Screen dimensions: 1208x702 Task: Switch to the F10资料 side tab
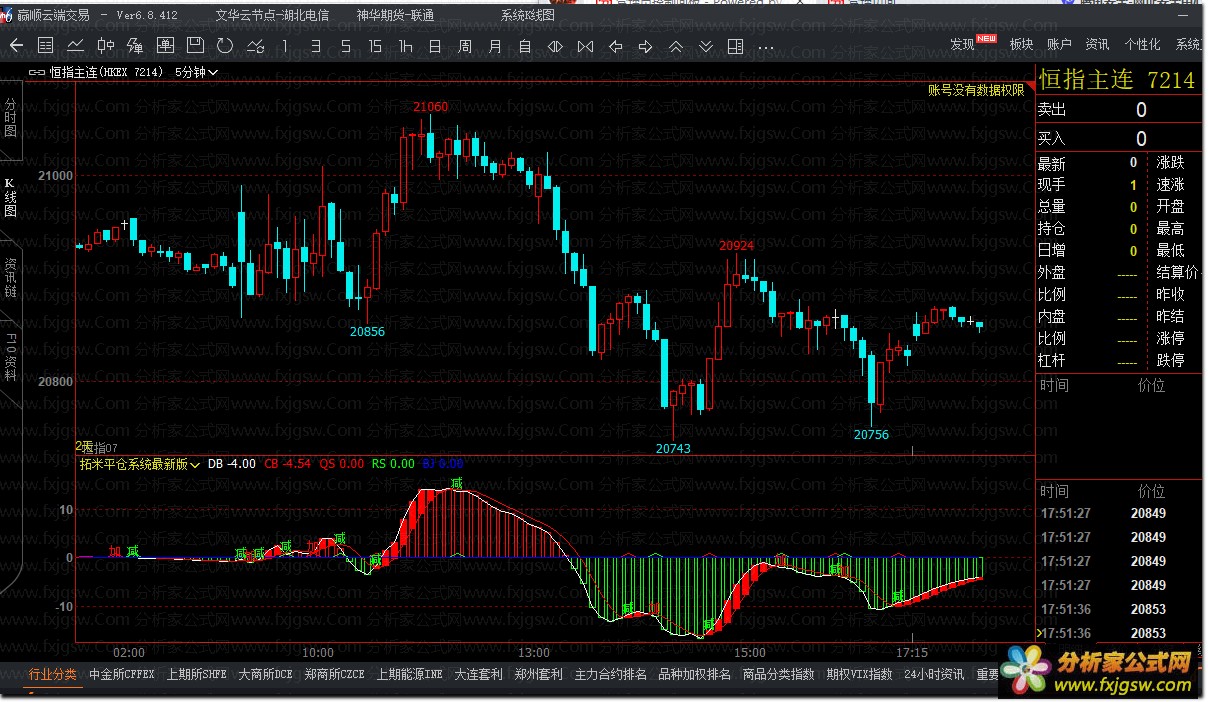click(10, 357)
